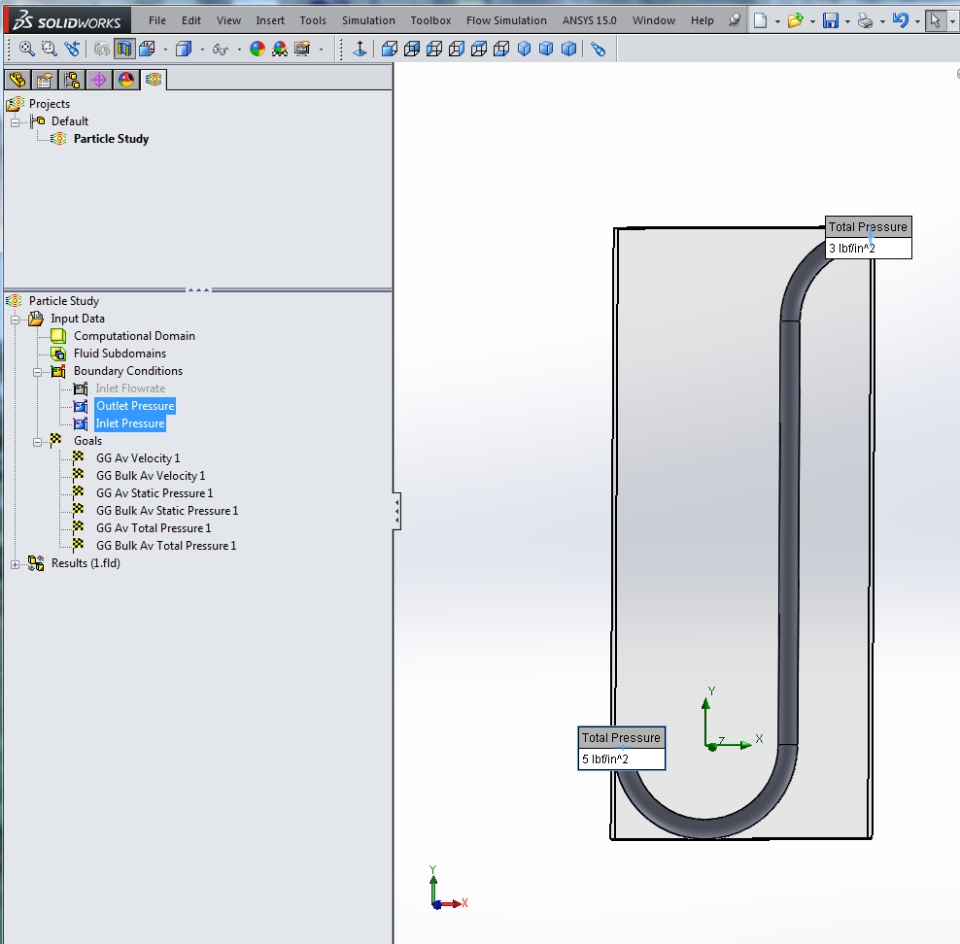Image resolution: width=960 pixels, height=944 pixels.
Task: Click the panel collapse handle beside the viewport
Action: pos(397,511)
